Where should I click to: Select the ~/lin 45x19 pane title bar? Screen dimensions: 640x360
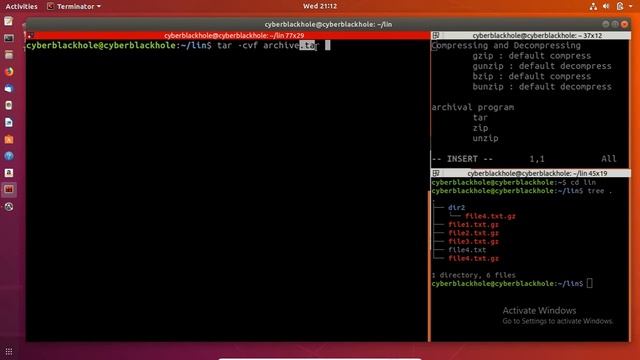tap(531, 173)
